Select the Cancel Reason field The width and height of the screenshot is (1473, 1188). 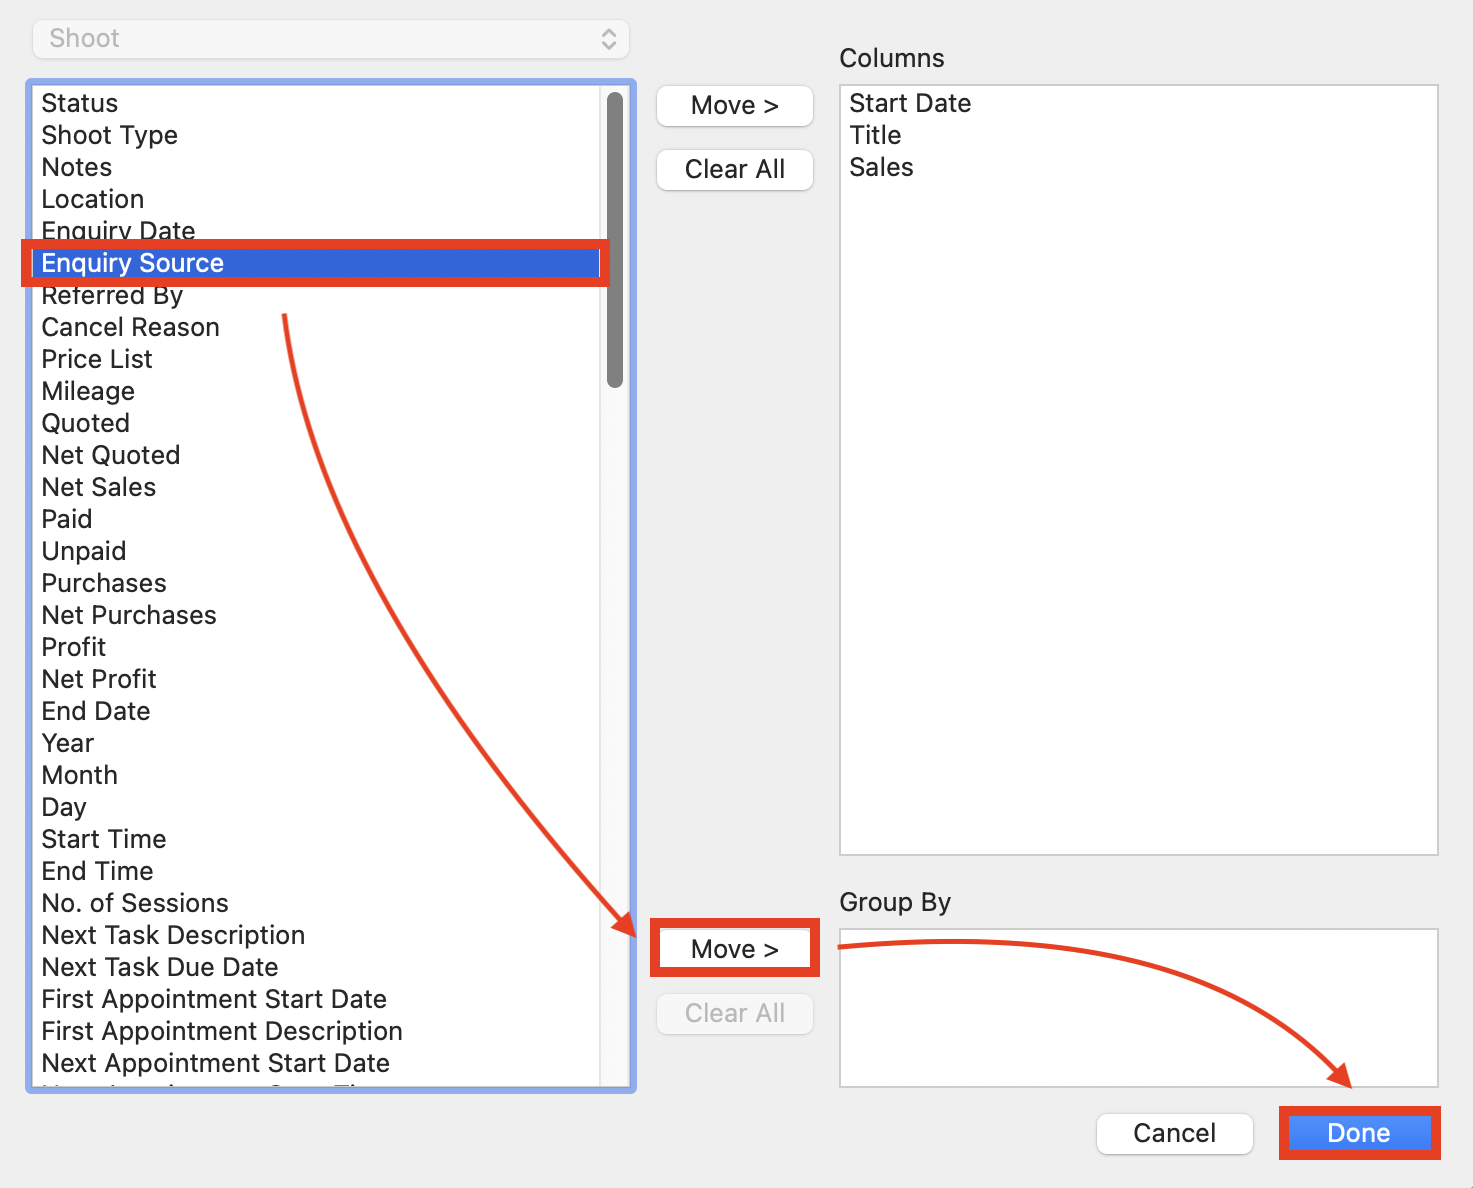click(130, 327)
